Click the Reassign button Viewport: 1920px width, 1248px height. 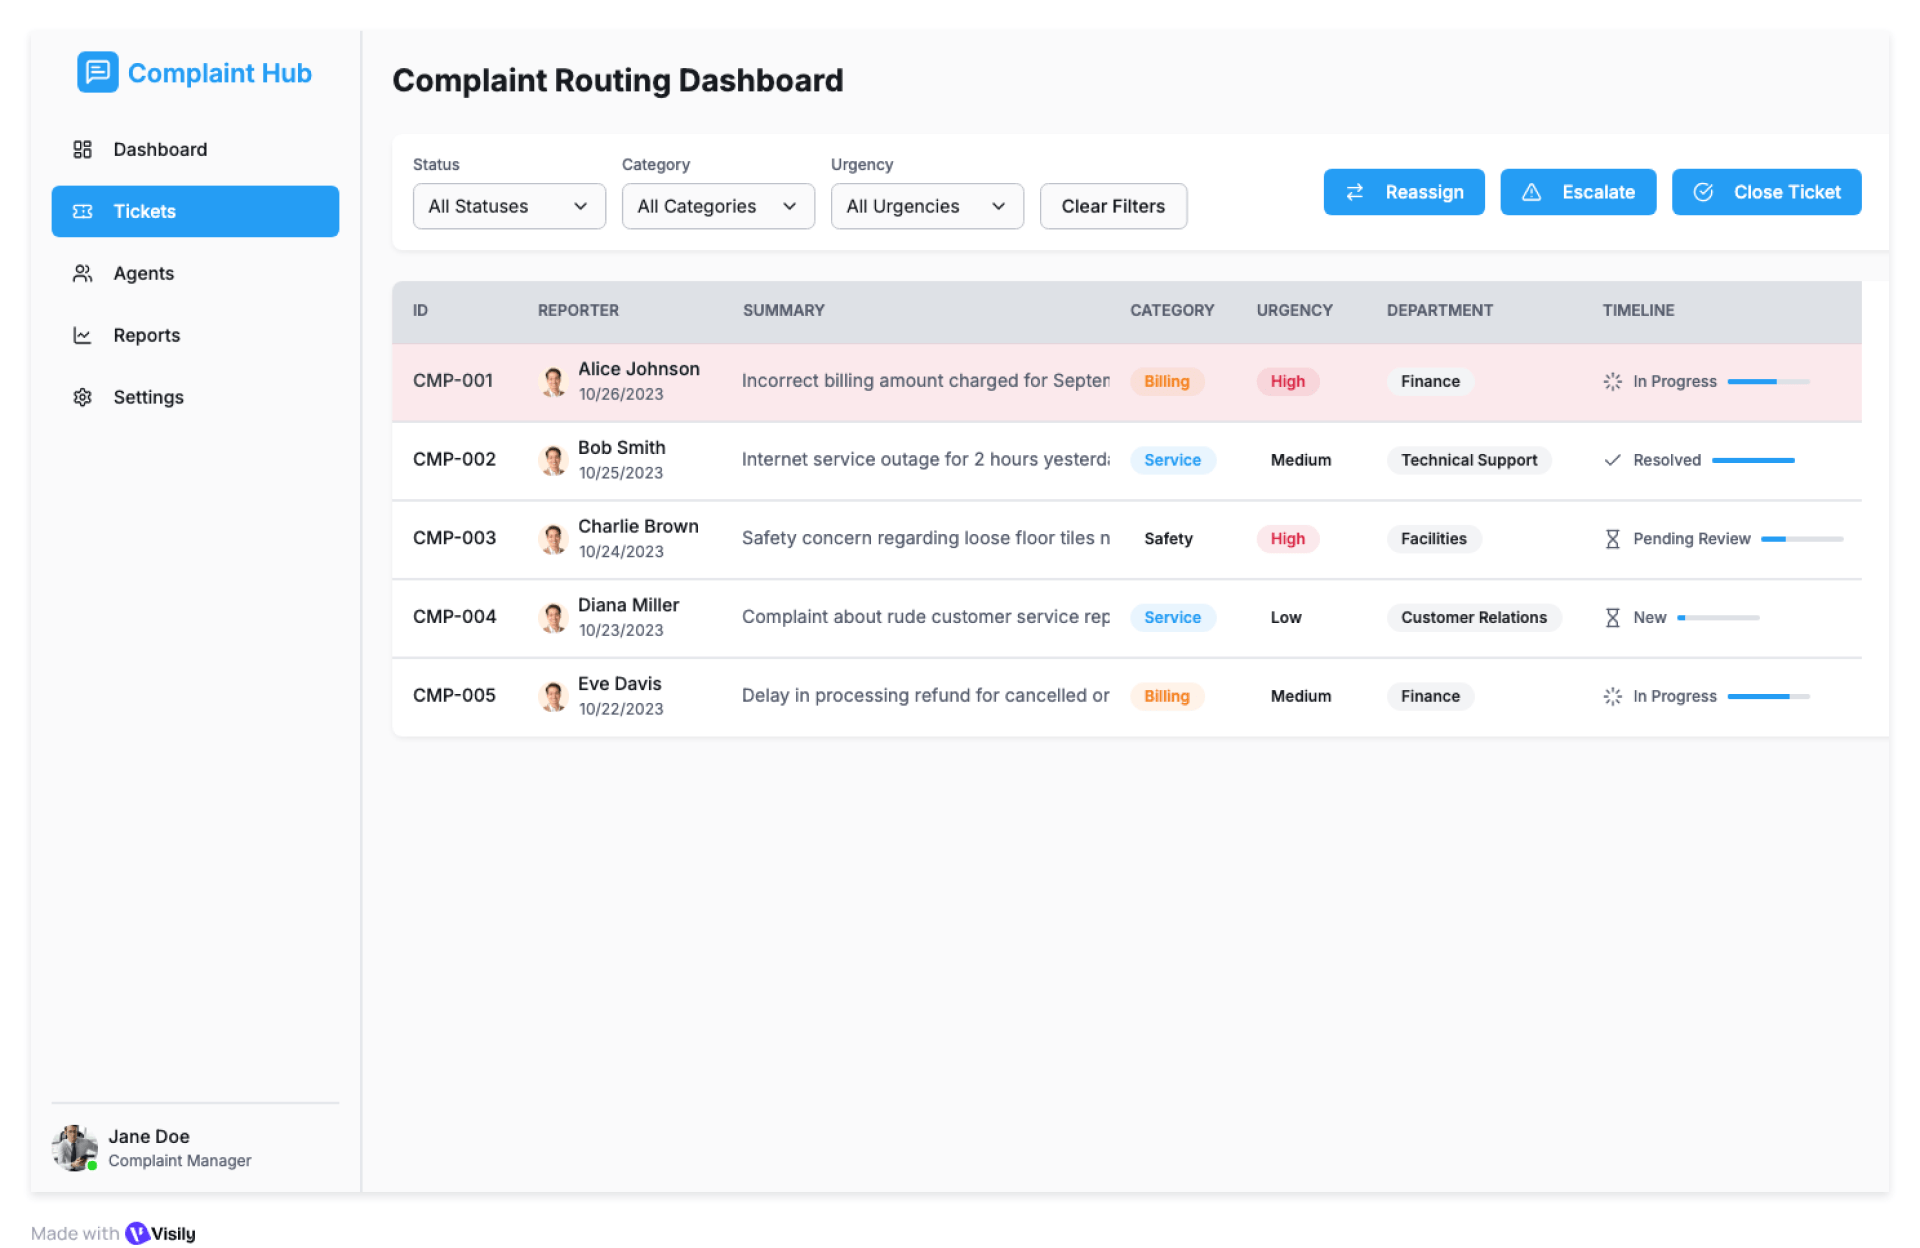pyautogui.click(x=1403, y=192)
